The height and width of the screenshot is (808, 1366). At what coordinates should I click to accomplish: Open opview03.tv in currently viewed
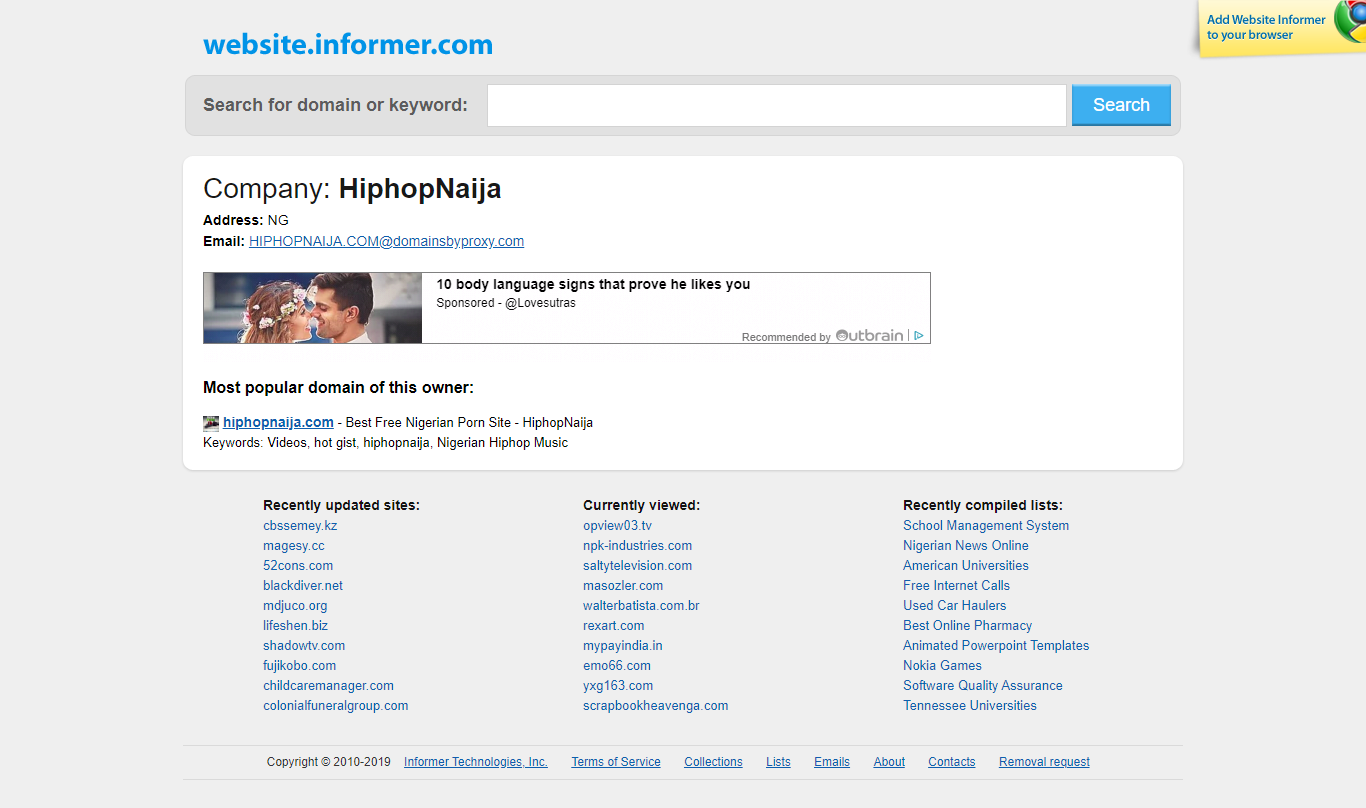(617, 525)
